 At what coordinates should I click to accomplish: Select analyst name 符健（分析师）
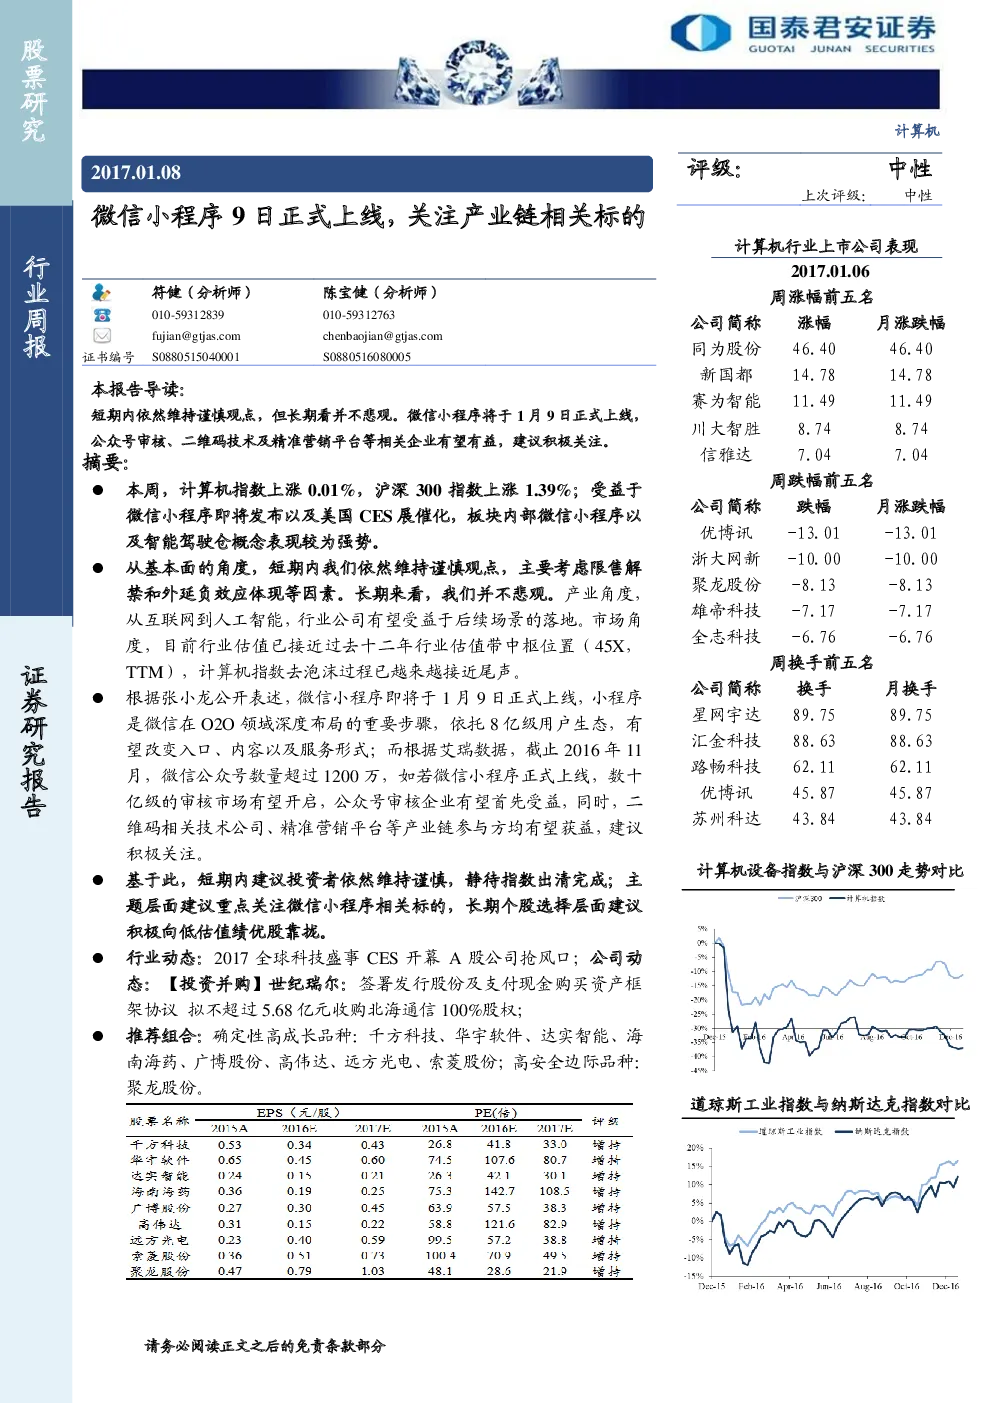coord(202,293)
